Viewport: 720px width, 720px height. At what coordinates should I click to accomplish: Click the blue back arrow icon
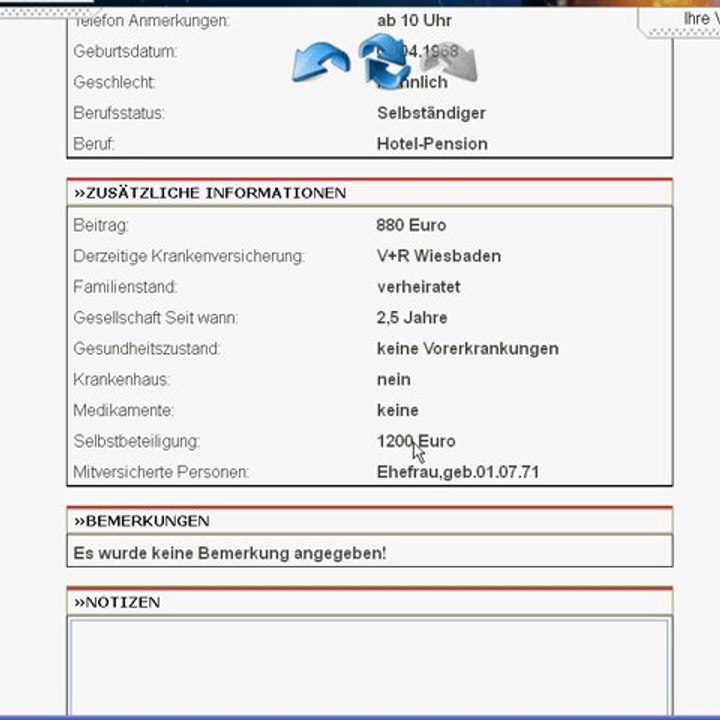(x=321, y=62)
